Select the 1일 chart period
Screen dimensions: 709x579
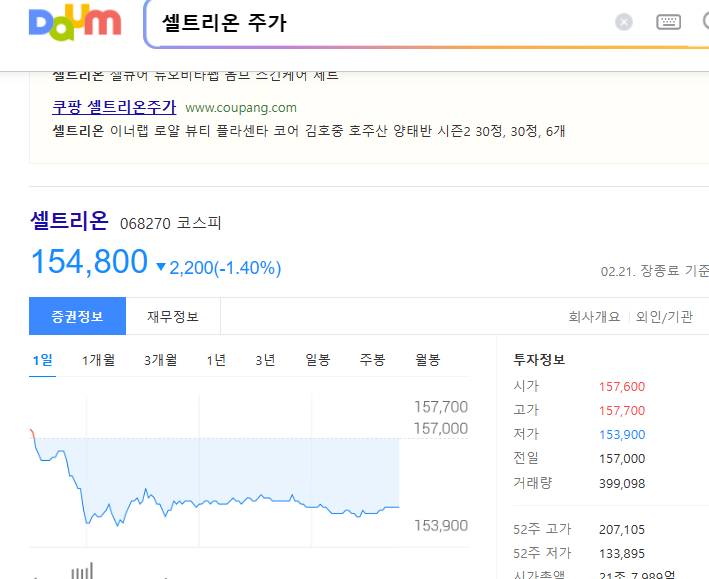[x=43, y=361]
